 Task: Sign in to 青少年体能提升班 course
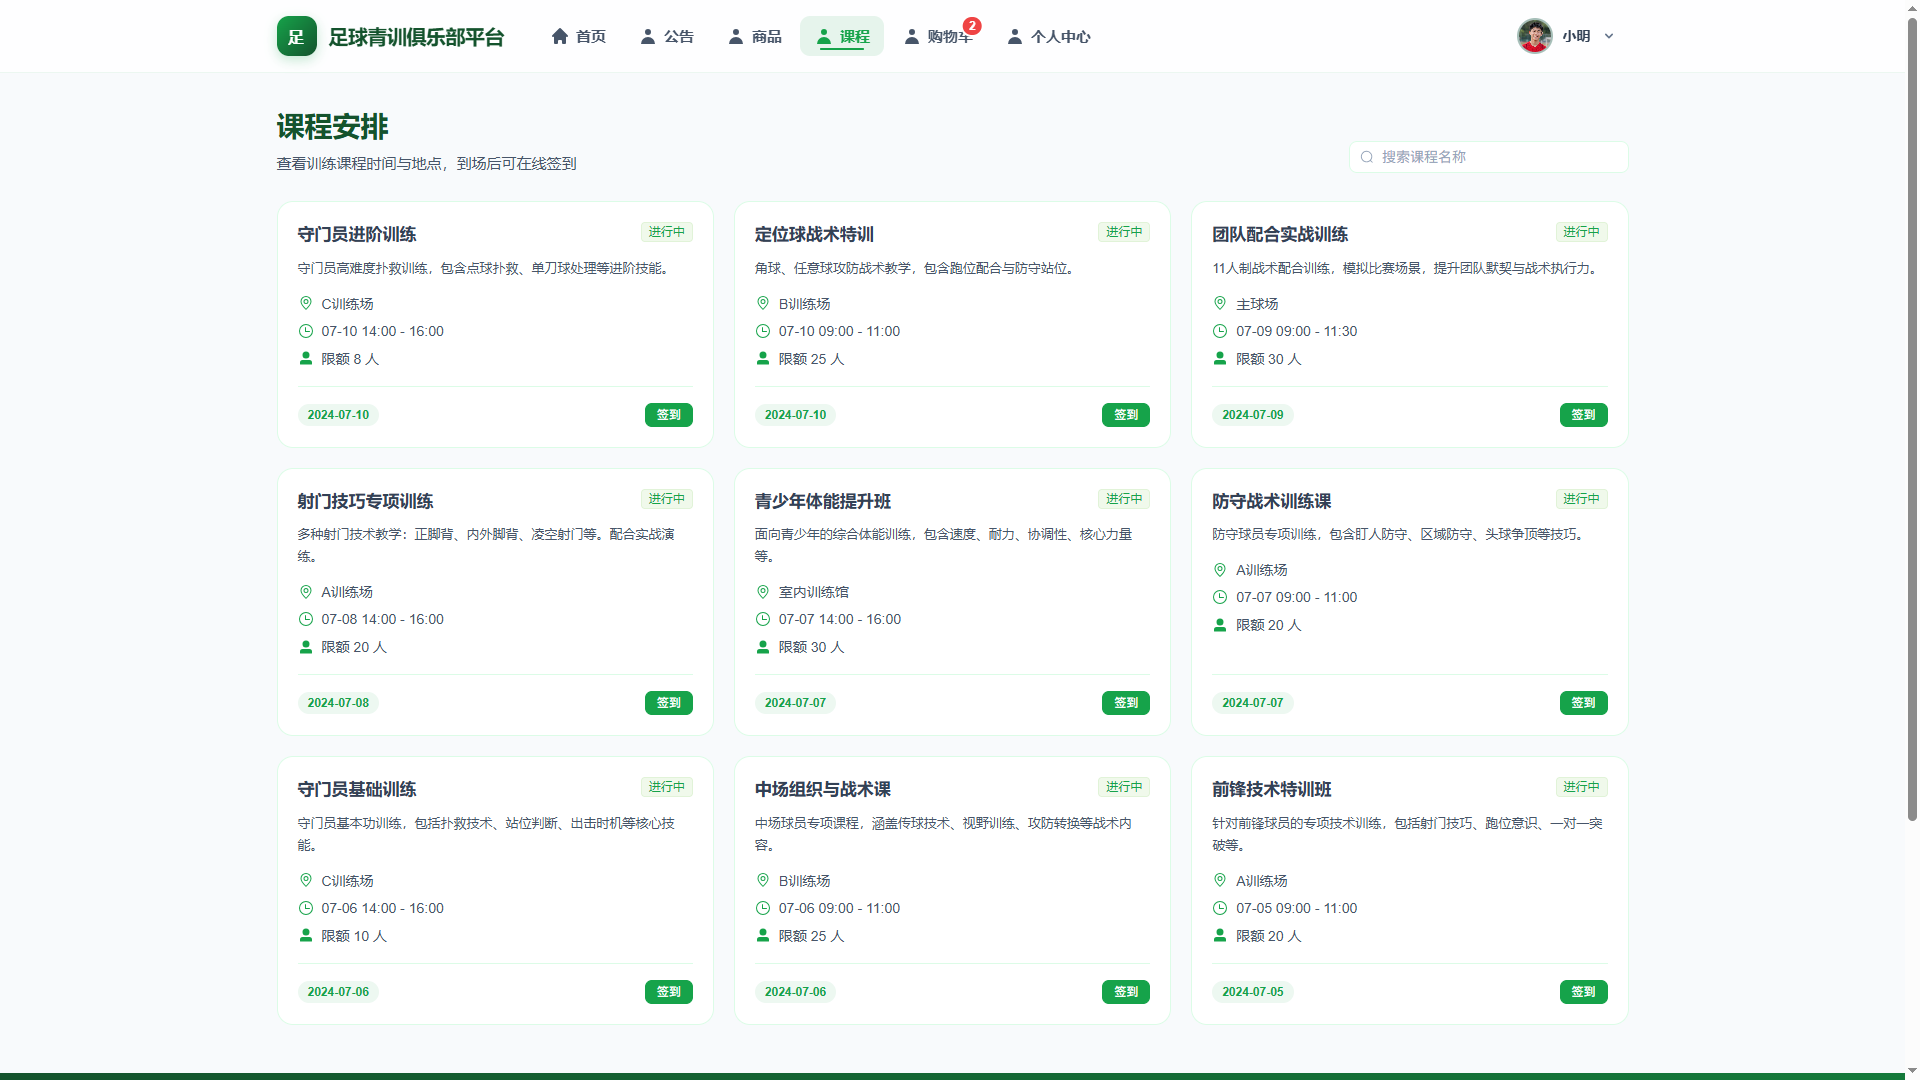point(1126,703)
